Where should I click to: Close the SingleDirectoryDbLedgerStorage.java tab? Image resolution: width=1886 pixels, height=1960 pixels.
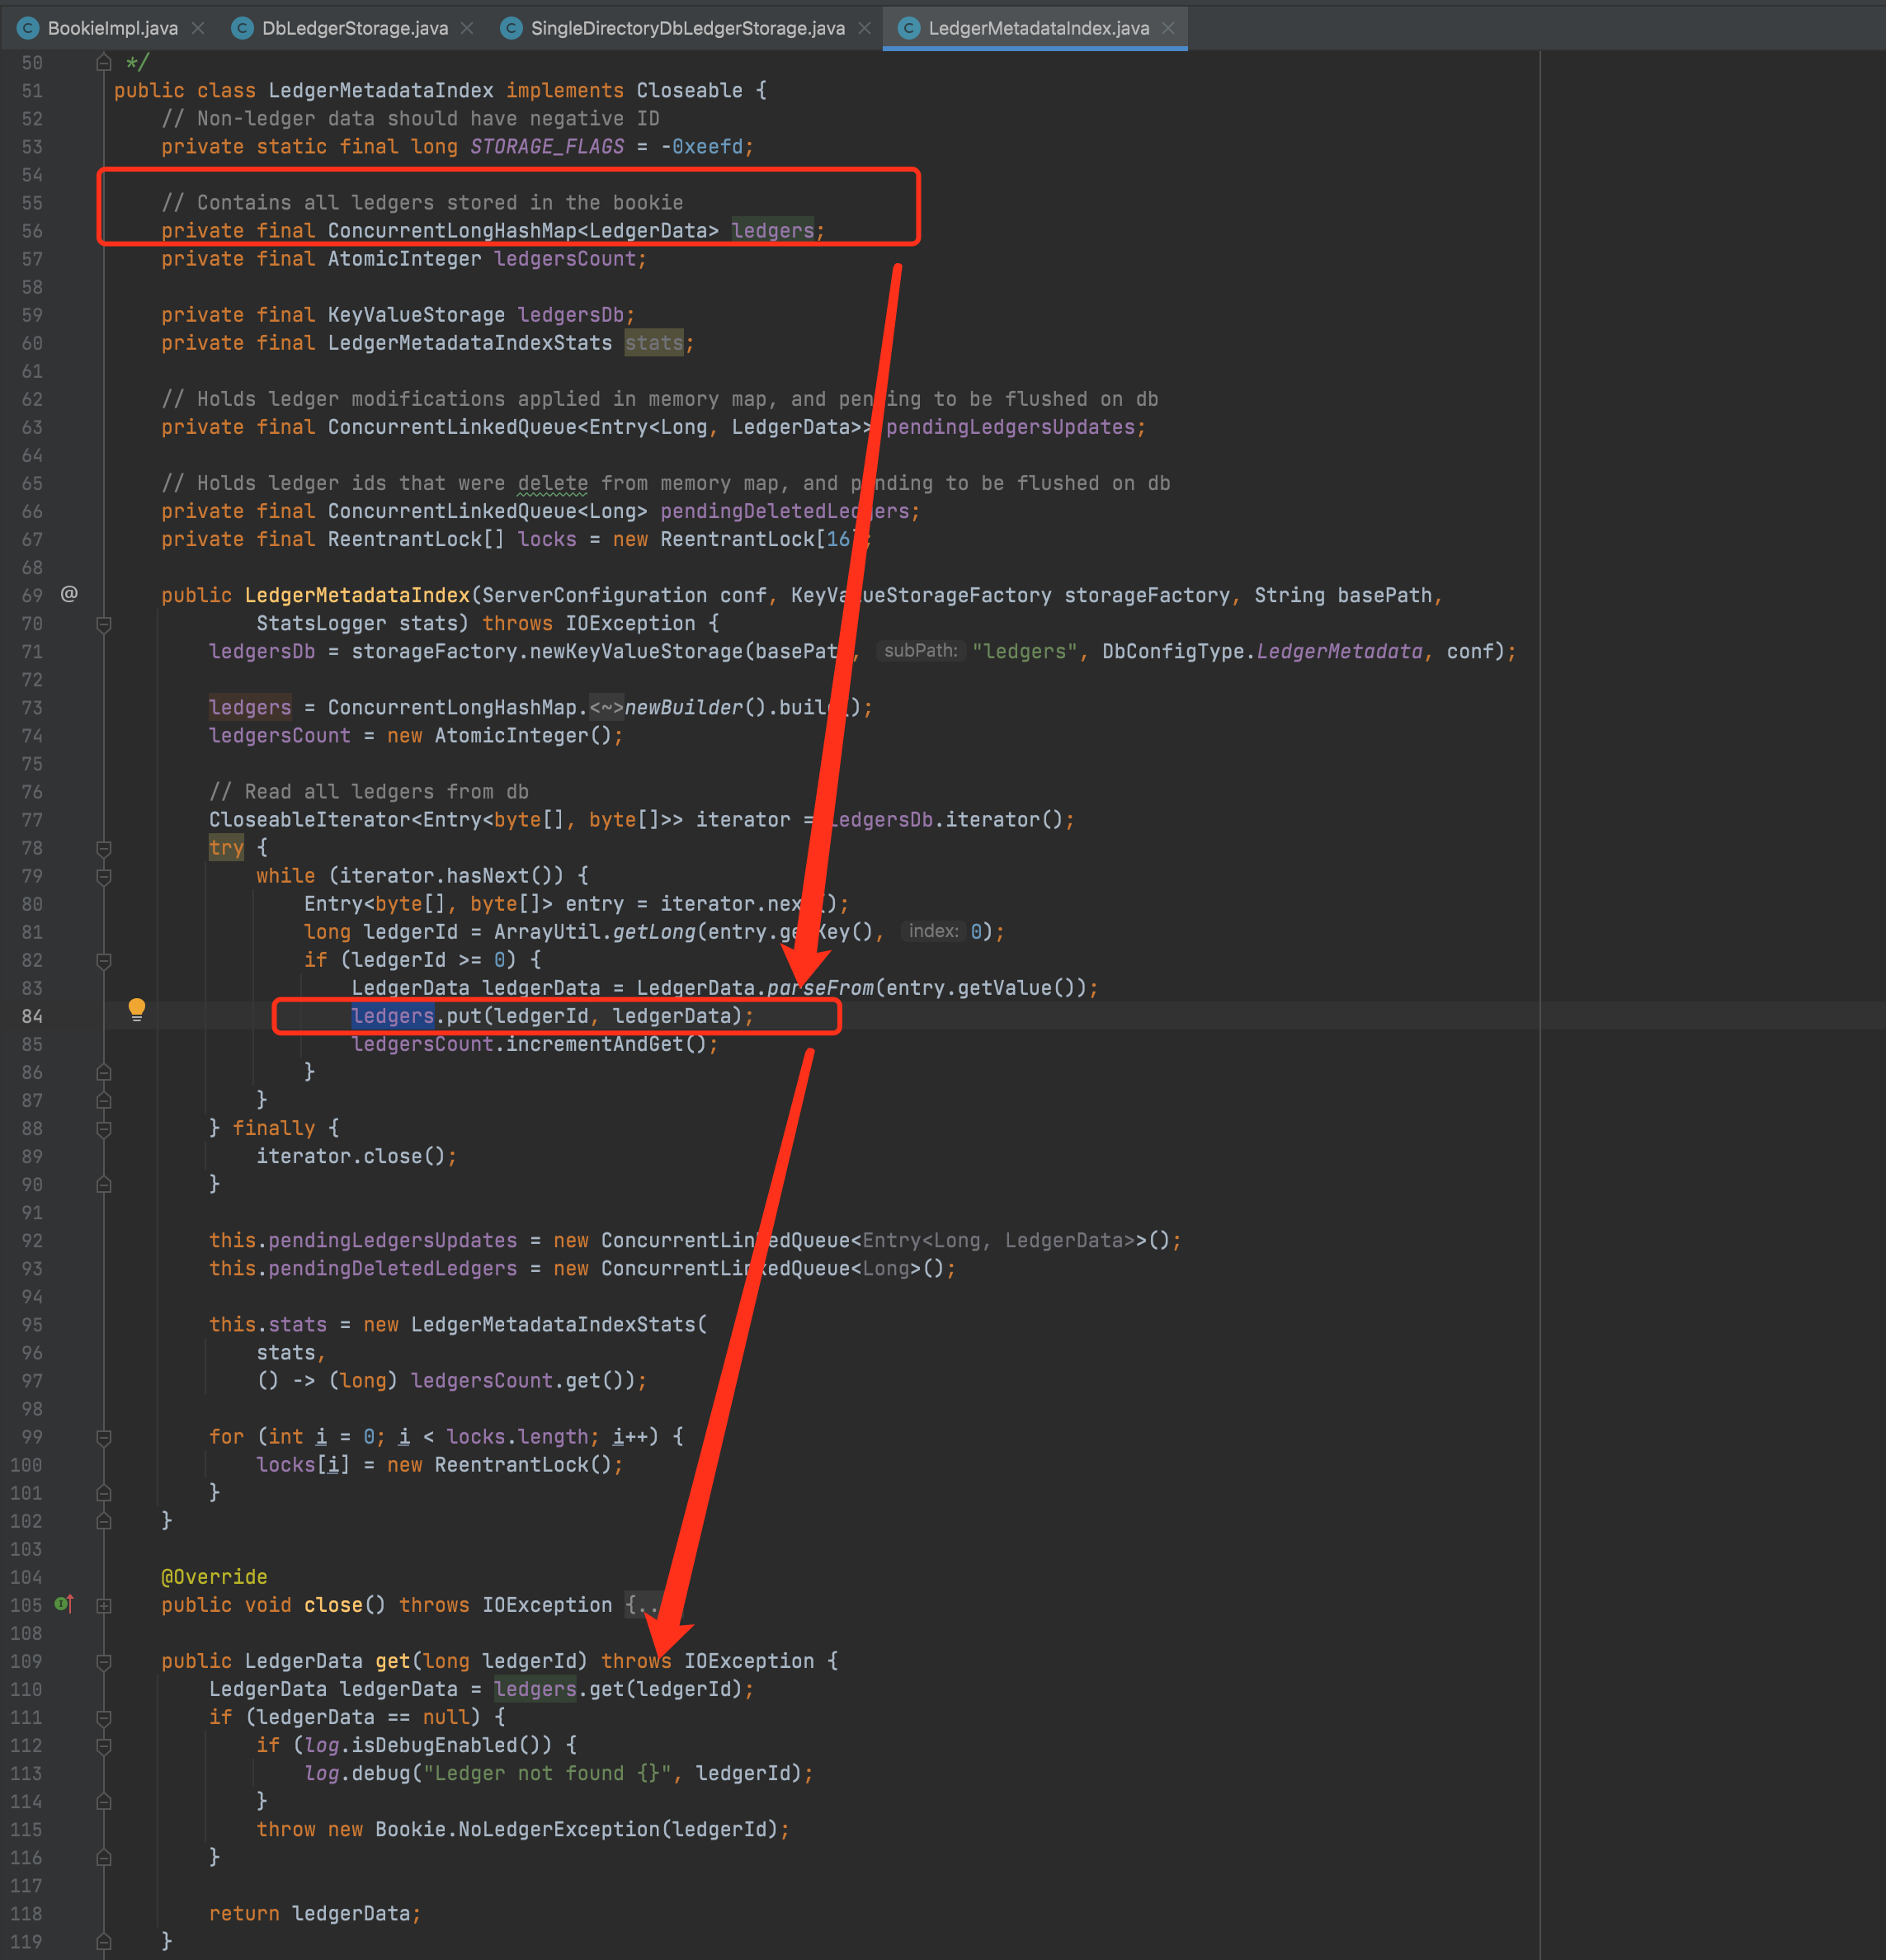point(864,28)
